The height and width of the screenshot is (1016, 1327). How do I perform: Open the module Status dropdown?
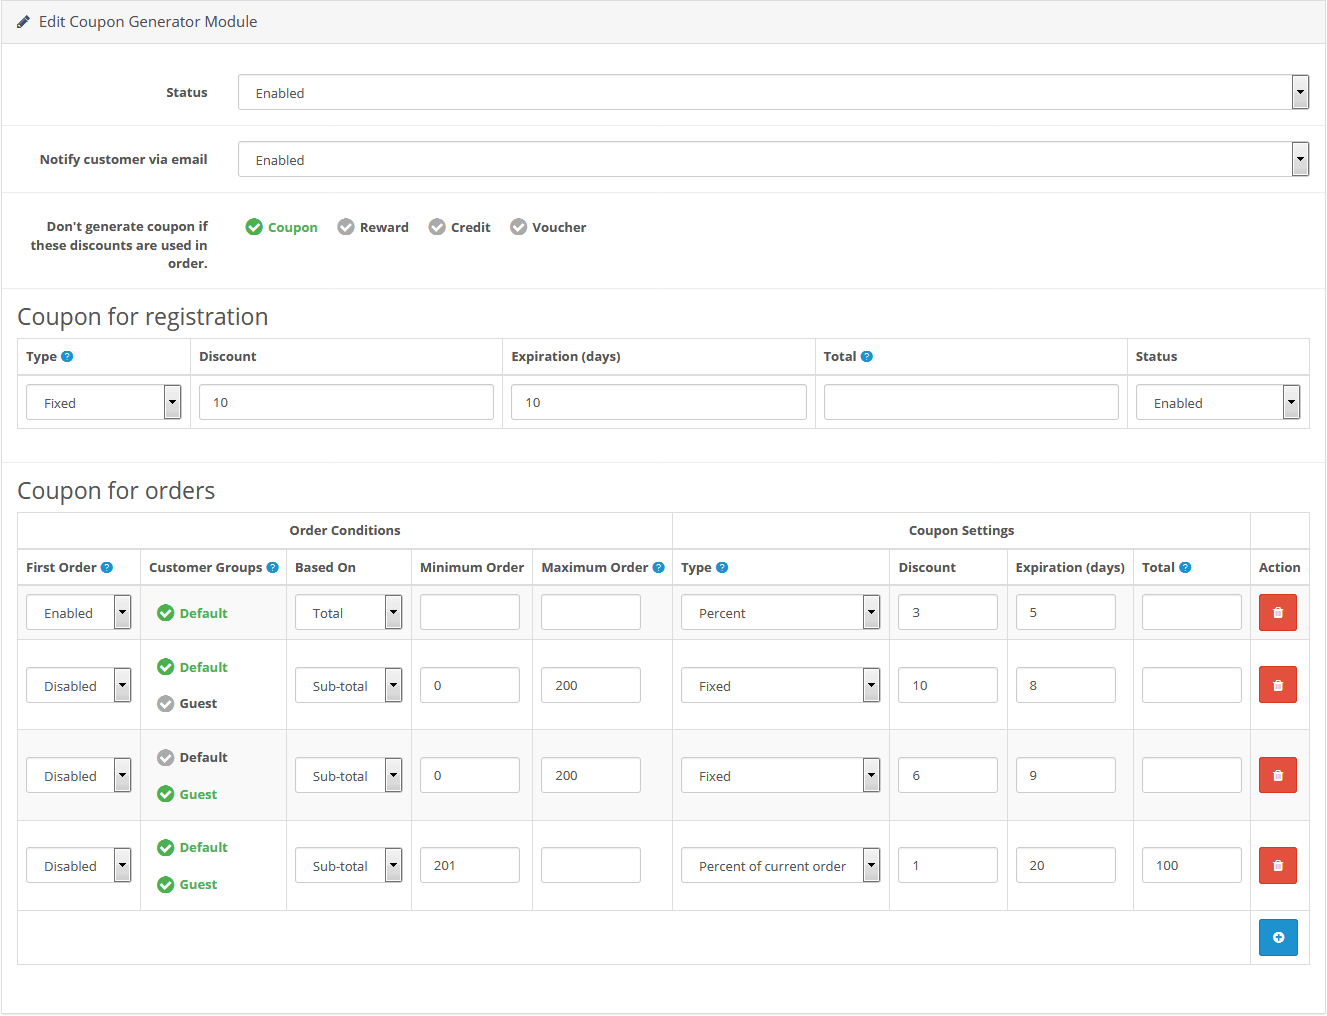(x=773, y=92)
